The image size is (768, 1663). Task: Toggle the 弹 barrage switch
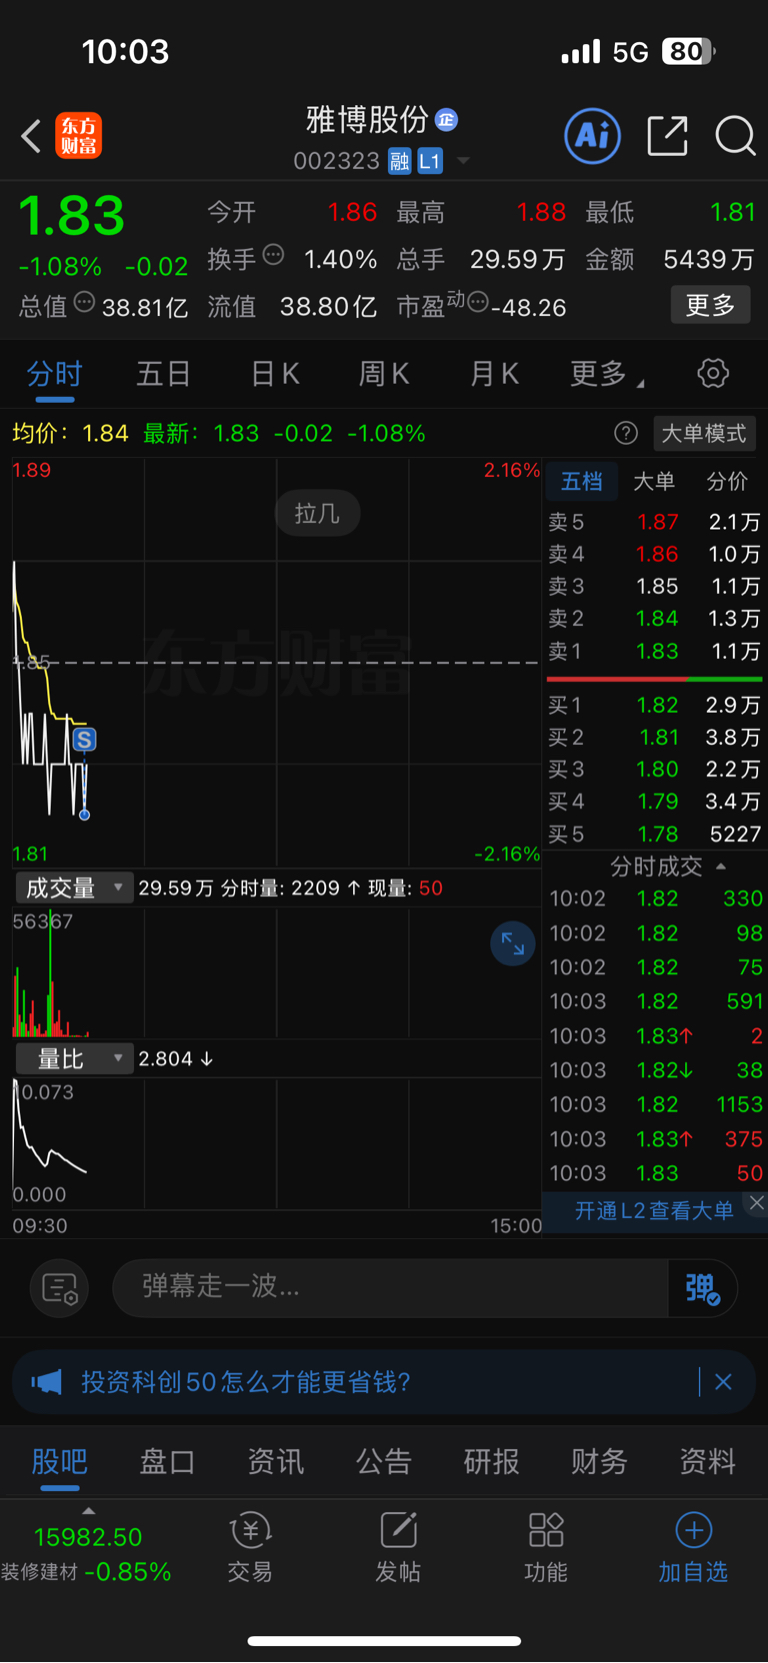point(703,1288)
